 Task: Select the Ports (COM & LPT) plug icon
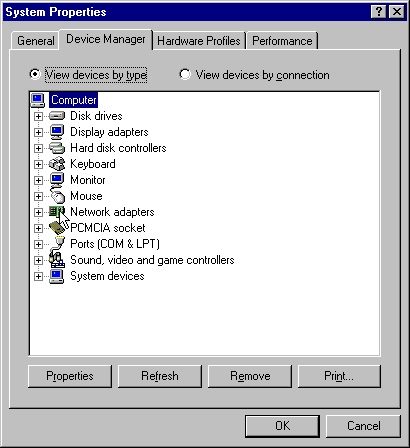click(57, 244)
